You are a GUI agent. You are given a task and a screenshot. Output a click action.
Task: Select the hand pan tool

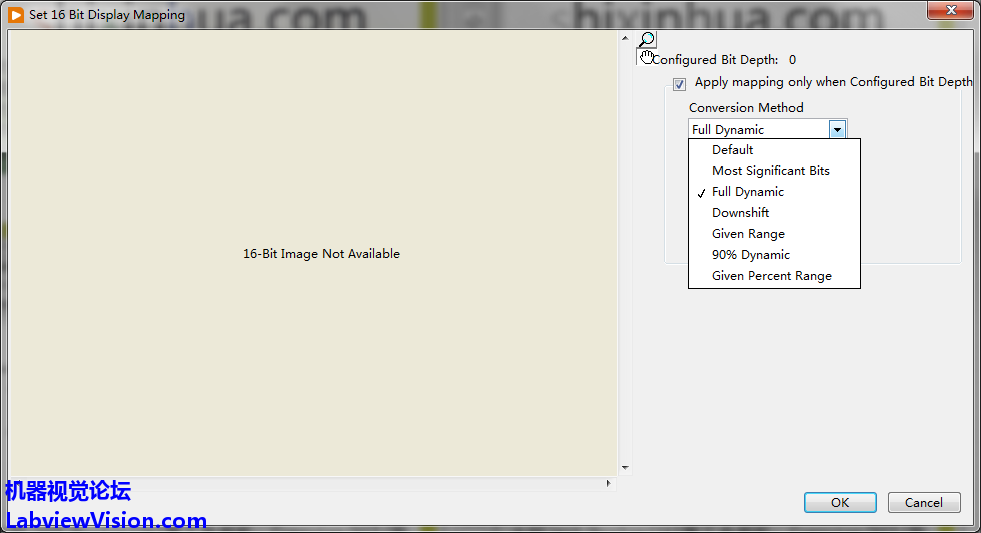(647, 57)
